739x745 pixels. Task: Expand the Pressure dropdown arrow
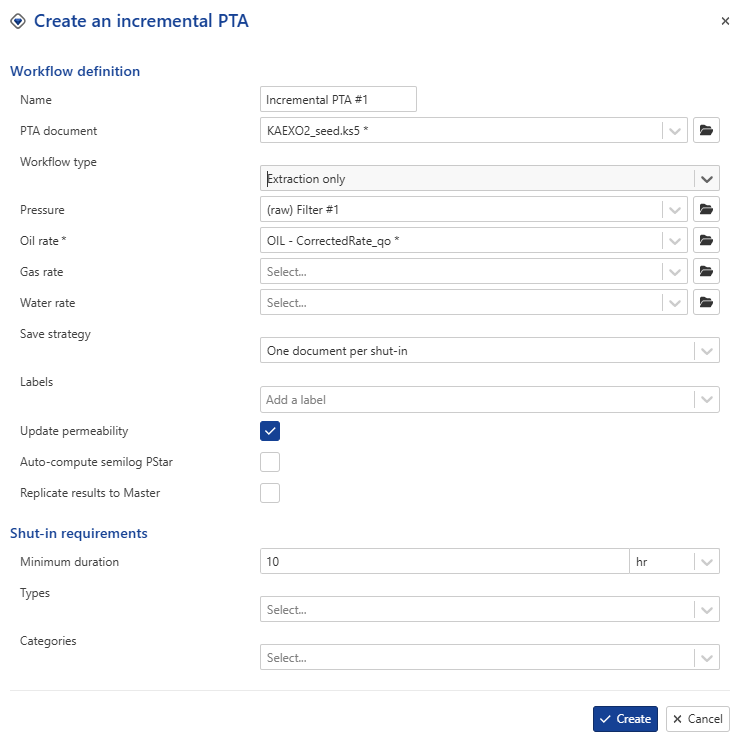[674, 210]
